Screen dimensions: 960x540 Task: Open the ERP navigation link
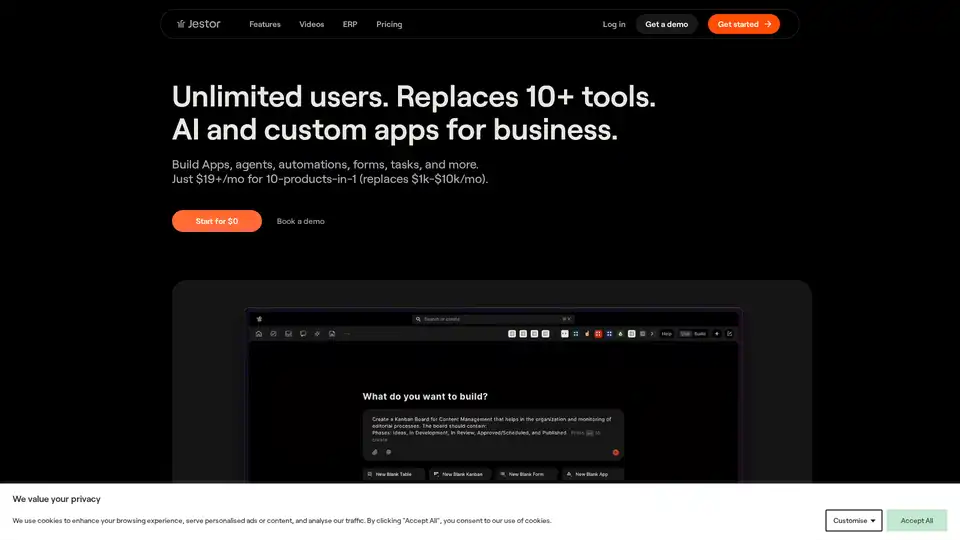(350, 24)
